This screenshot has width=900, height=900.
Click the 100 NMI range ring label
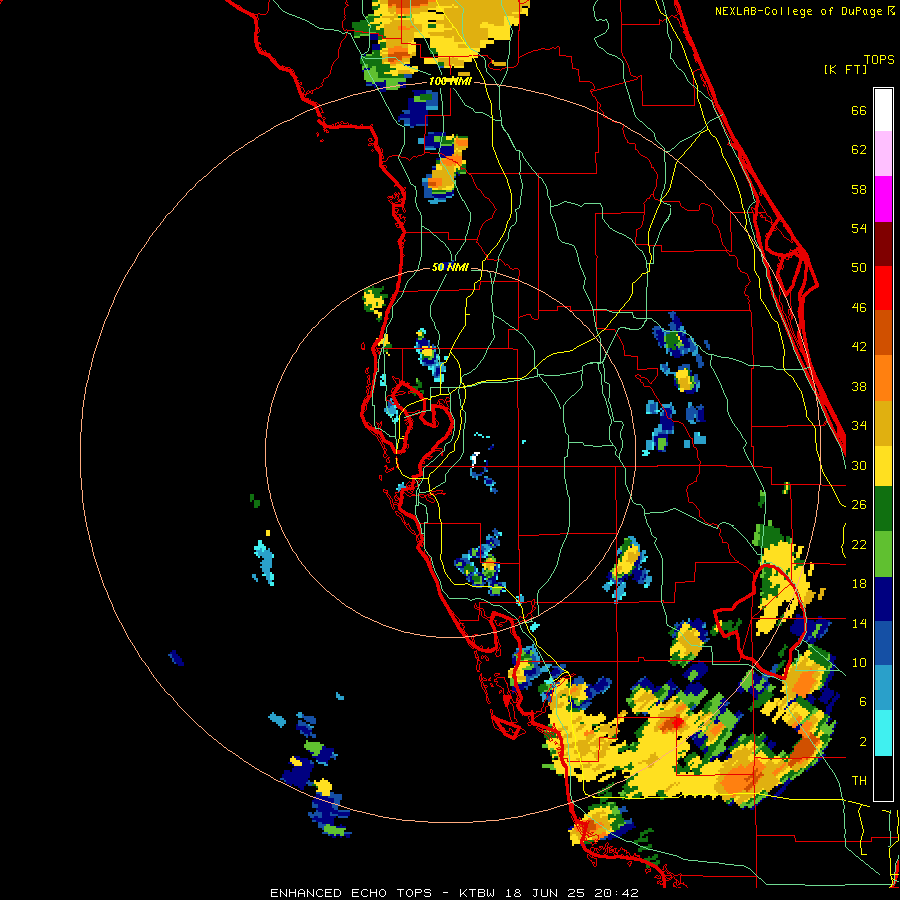click(x=449, y=82)
